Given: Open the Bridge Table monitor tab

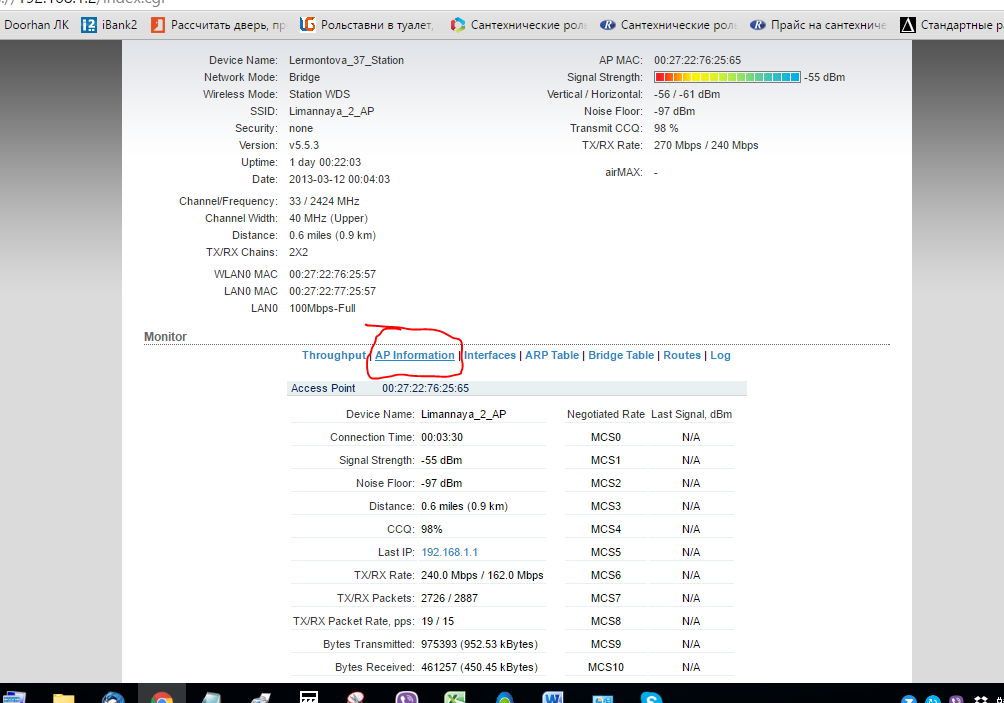Looking at the screenshot, I should 621,355.
